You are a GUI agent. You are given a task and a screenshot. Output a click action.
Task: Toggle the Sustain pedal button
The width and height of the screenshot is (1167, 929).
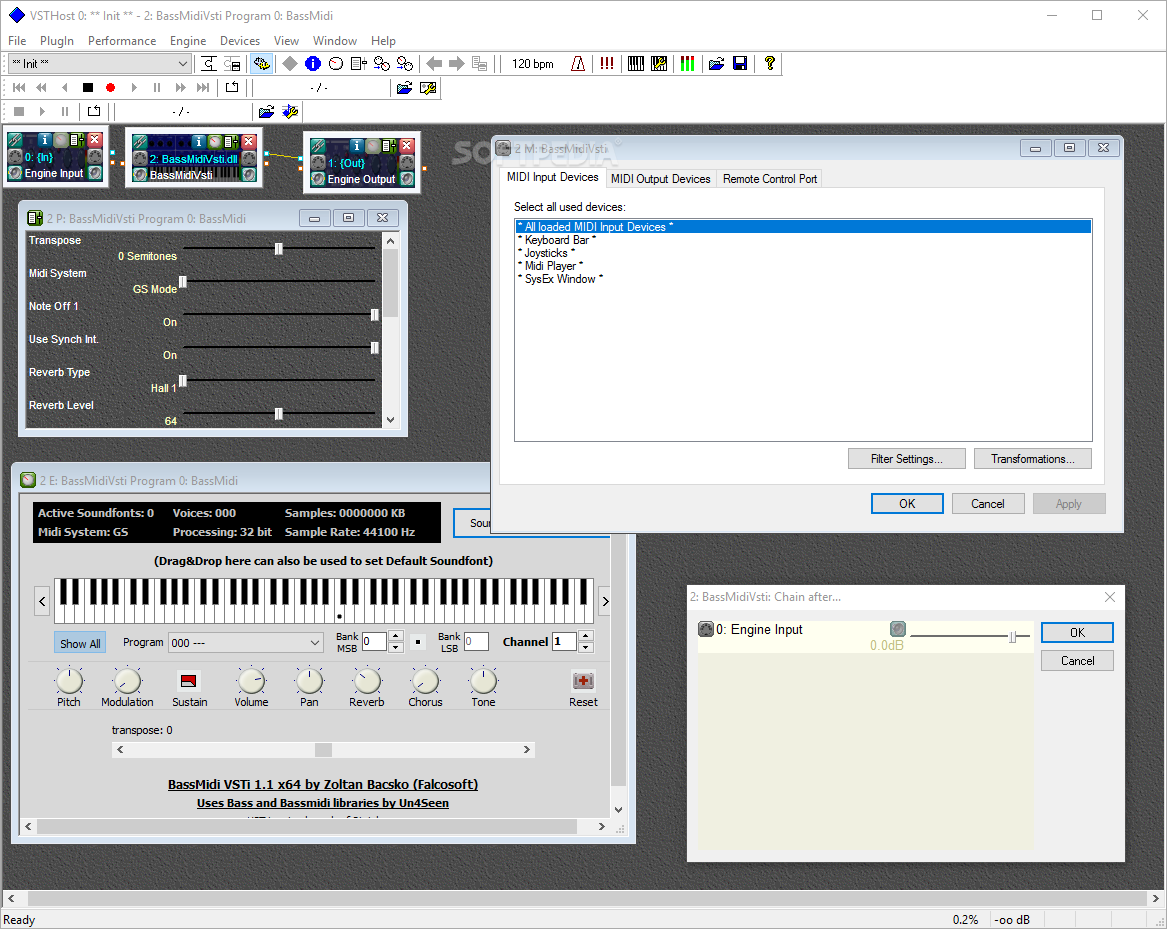188,680
